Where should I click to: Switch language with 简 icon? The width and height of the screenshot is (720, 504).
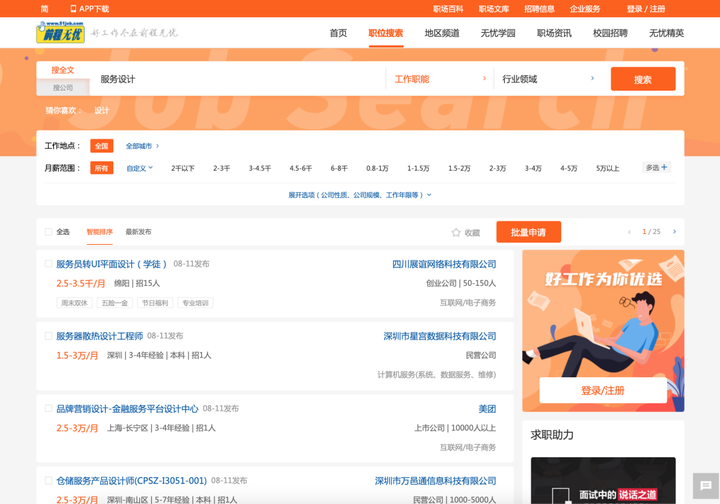(44, 9)
